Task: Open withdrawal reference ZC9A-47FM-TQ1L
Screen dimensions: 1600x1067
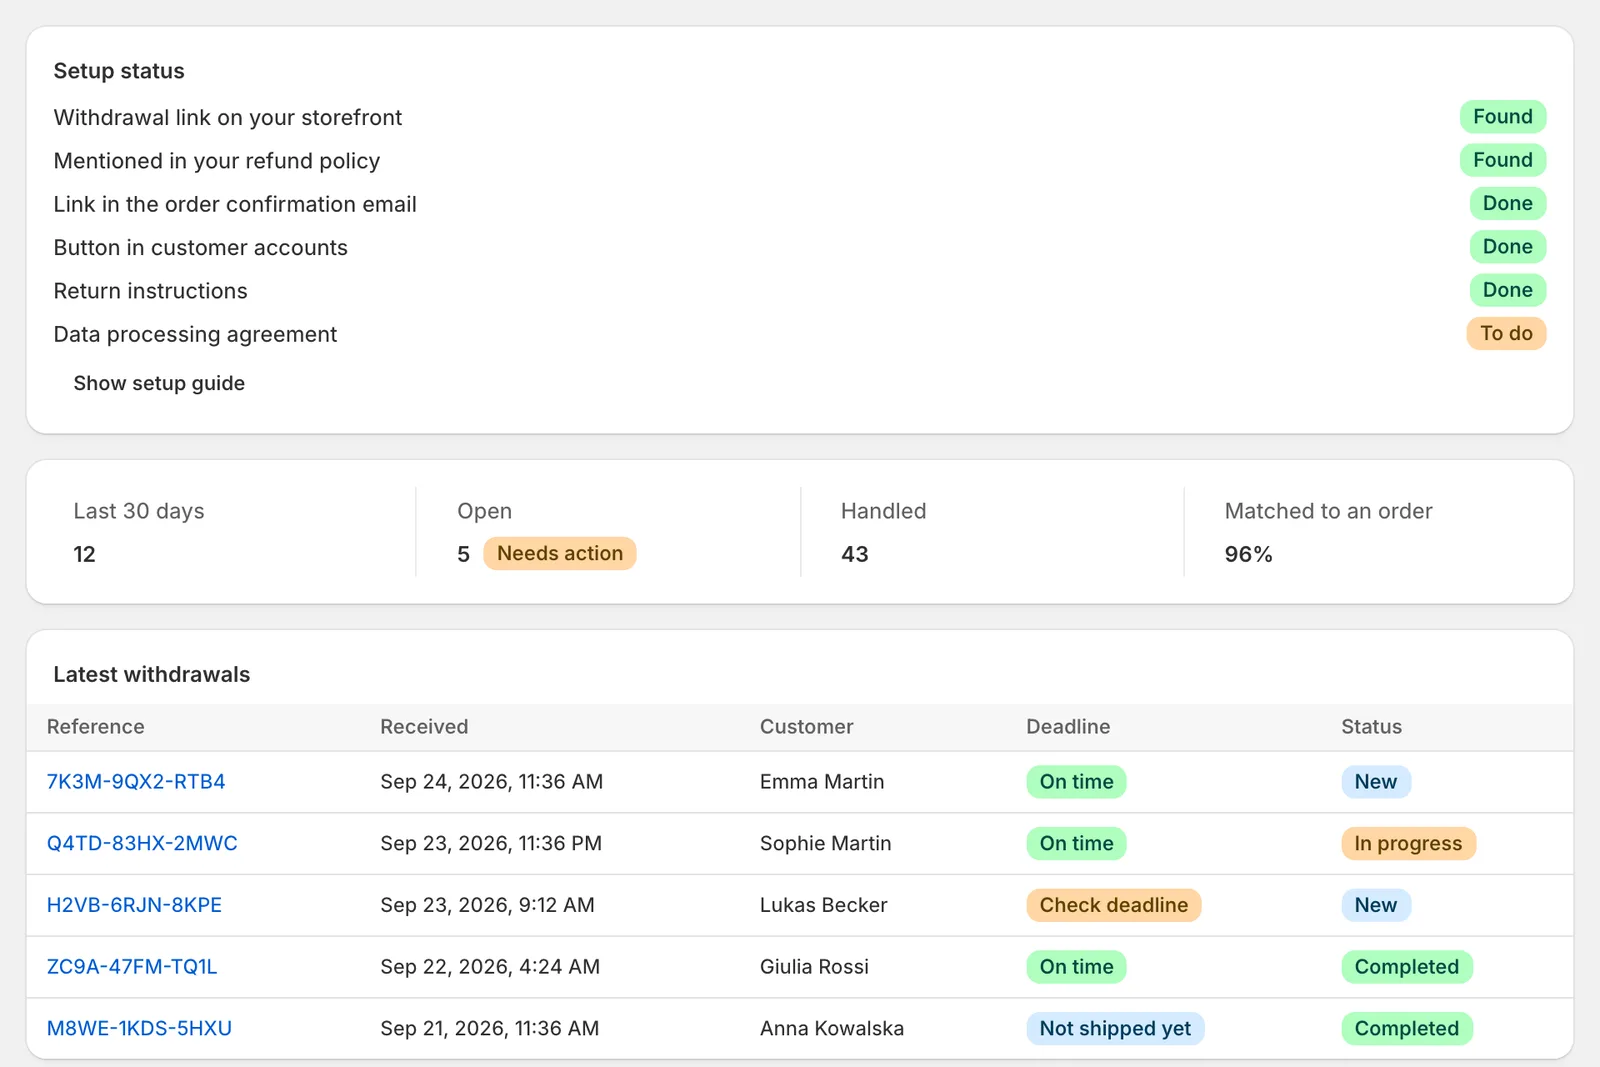Action: click(x=132, y=967)
